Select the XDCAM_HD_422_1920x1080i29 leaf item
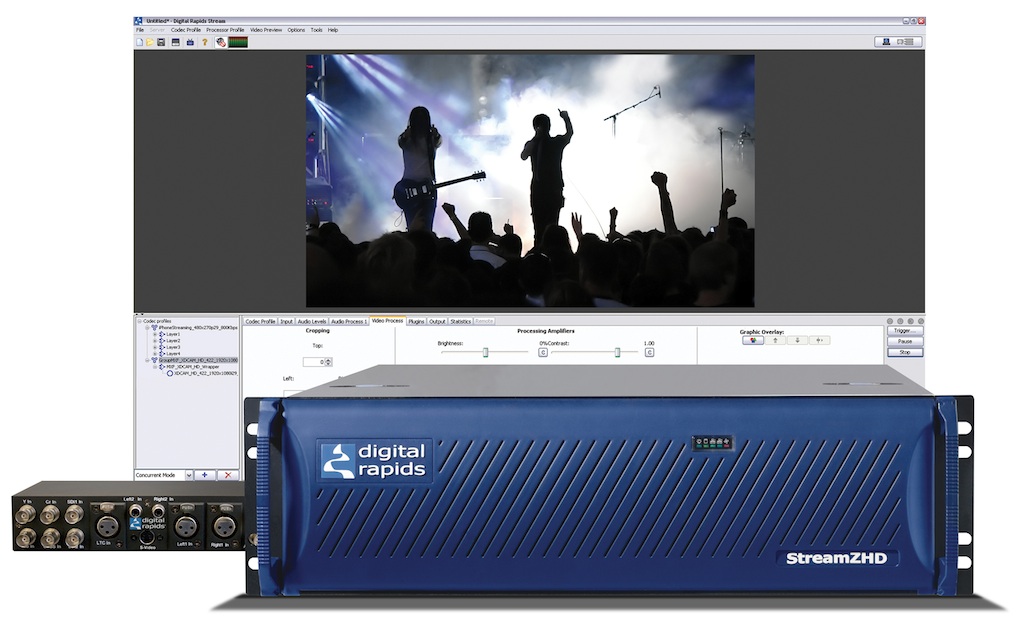Image resolution: width=1024 pixels, height=628 pixels. pyautogui.click(x=206, y=373)
